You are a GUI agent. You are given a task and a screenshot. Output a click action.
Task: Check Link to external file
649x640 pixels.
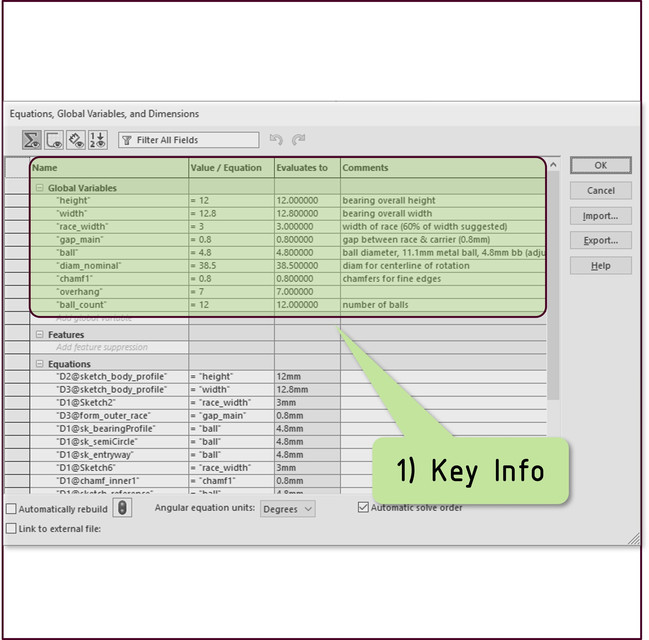point(12,529)
